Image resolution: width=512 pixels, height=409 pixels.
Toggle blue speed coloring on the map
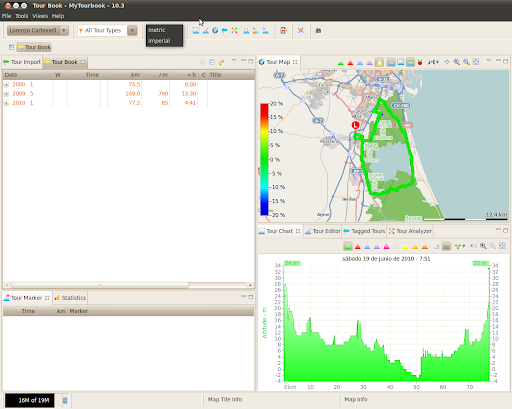(360, 62)
